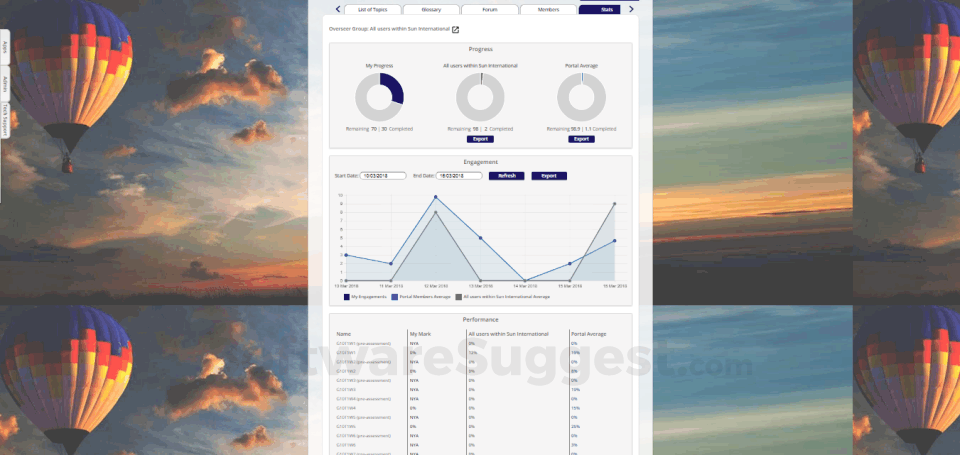The width and height of the screenshot is (960, 455).
Task: Export All users within Sun International progress
Action: tap(480, 139)
